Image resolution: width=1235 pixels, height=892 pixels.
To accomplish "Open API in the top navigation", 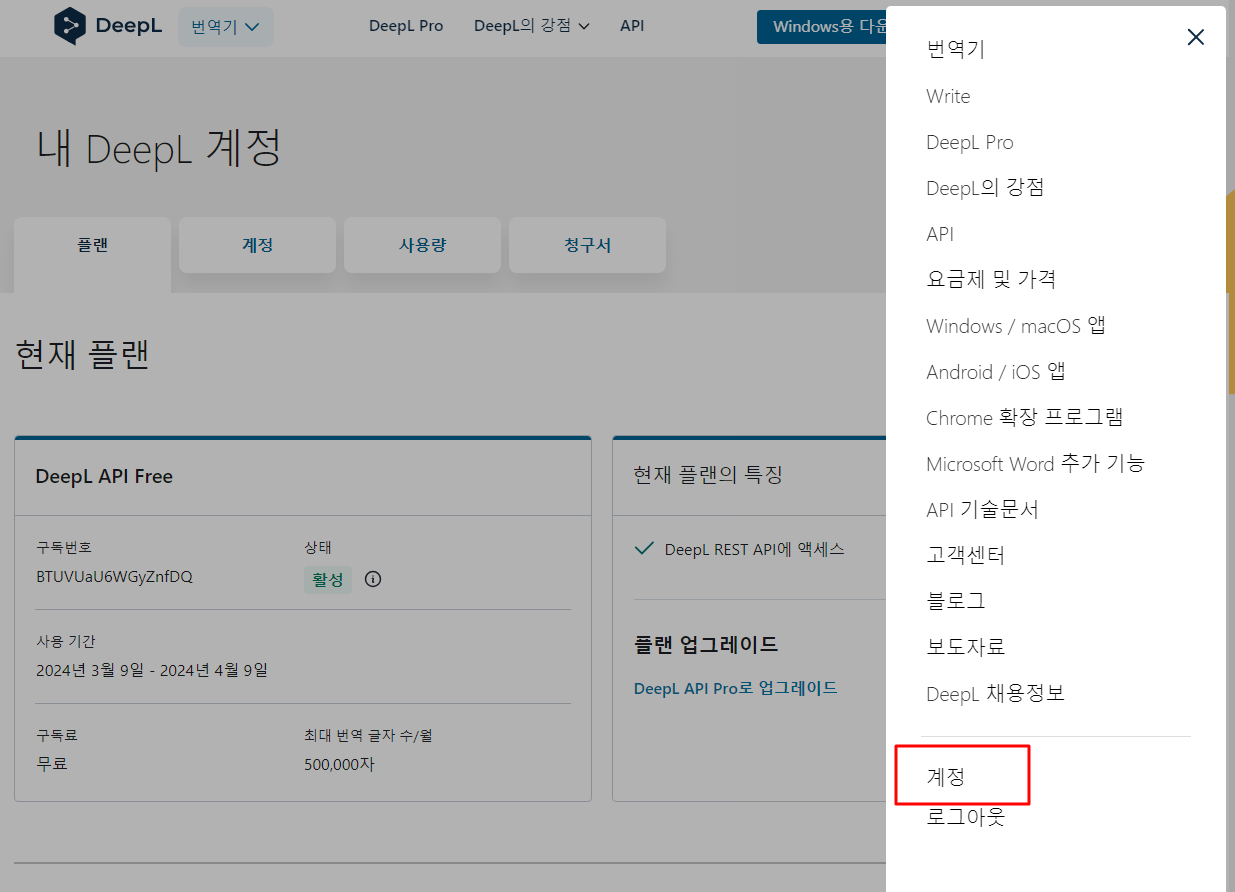I will pos(632,26).
